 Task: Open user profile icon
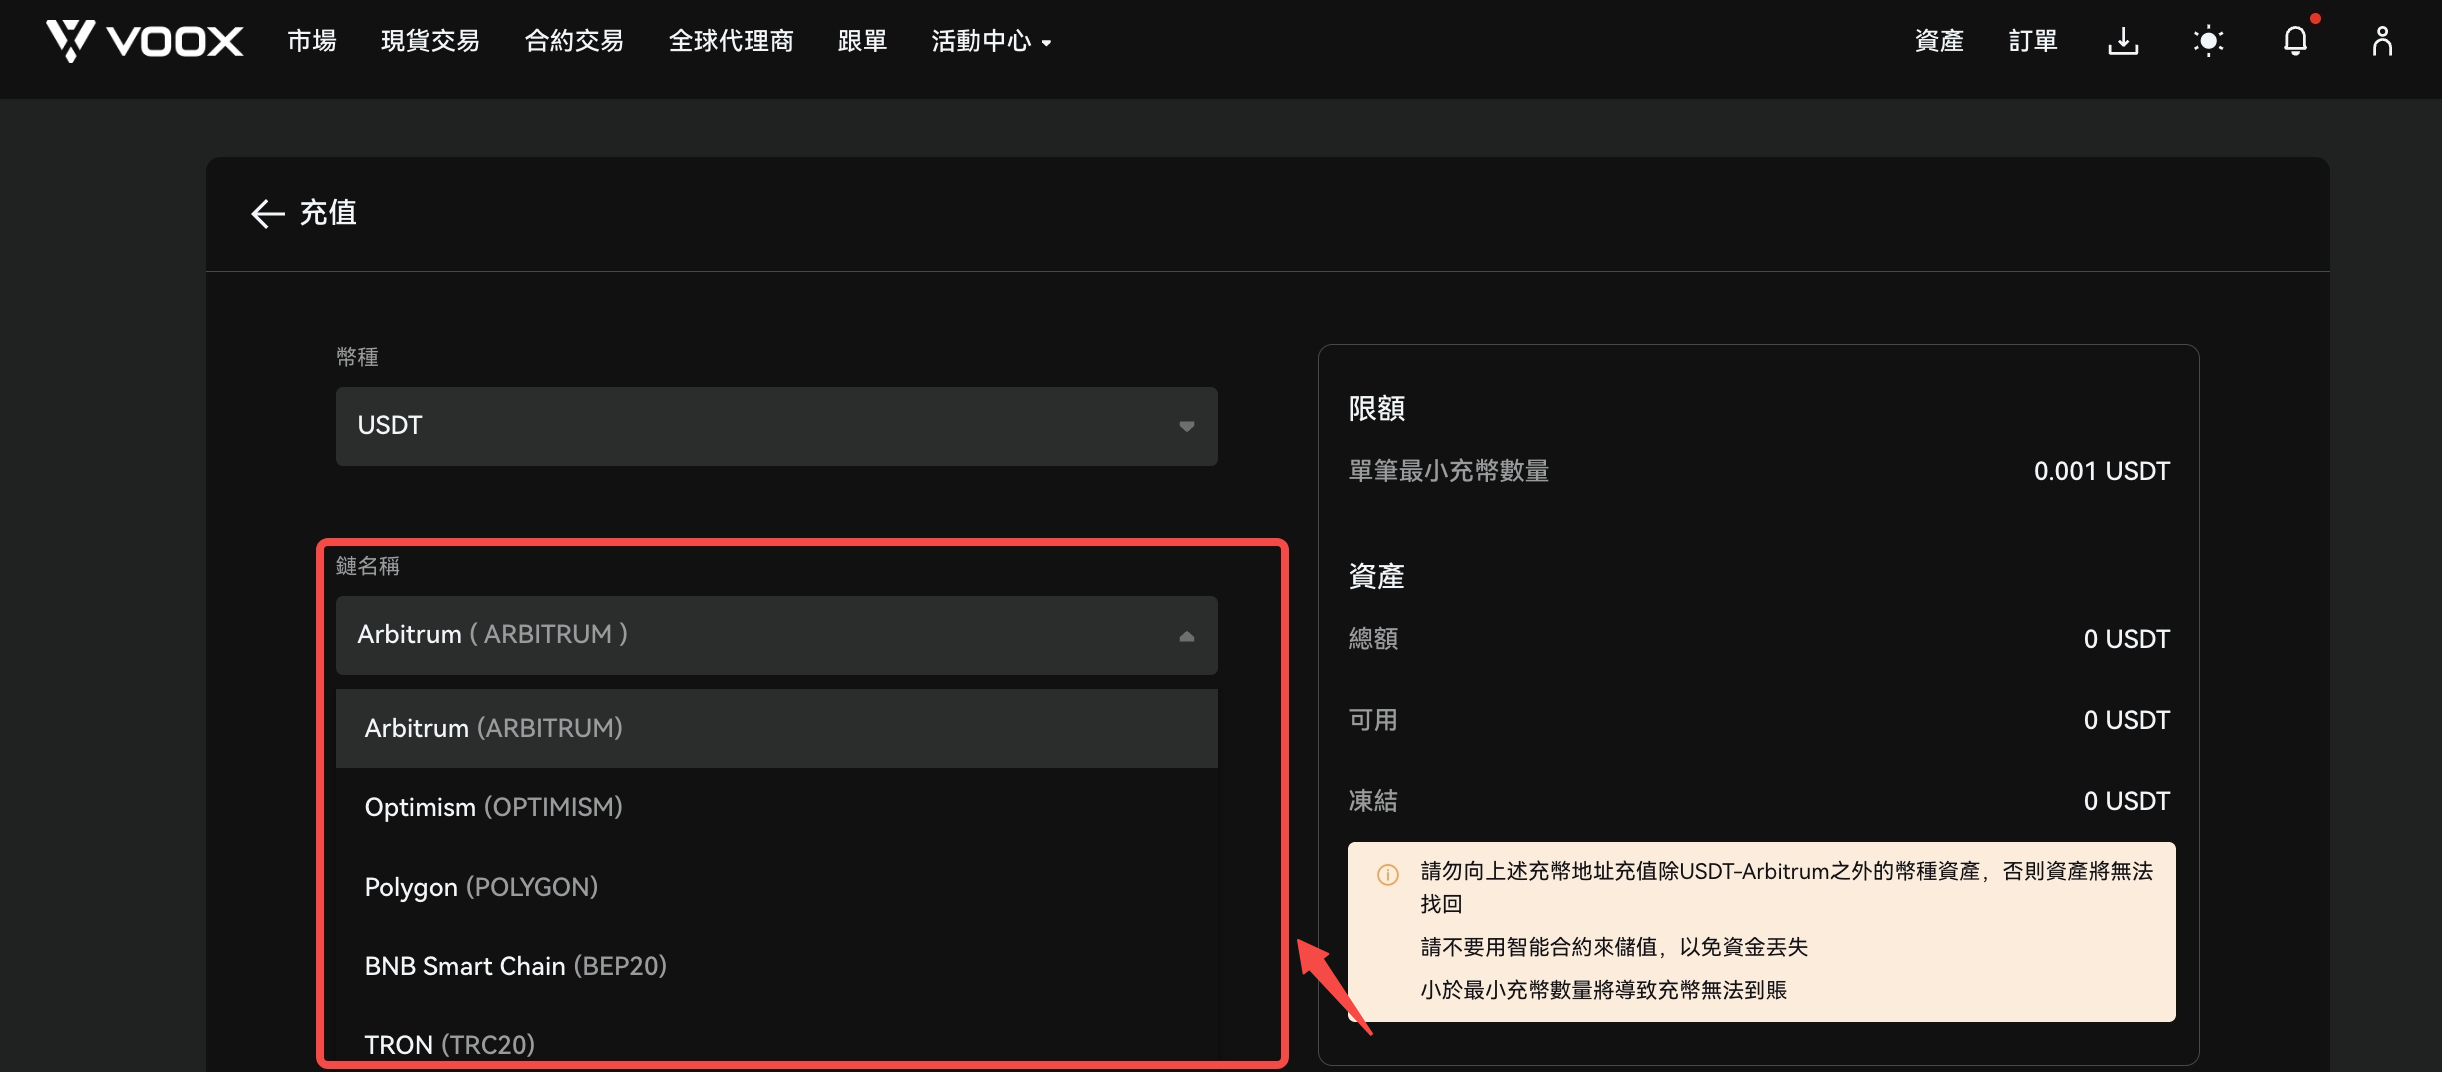click(2382, 41)
